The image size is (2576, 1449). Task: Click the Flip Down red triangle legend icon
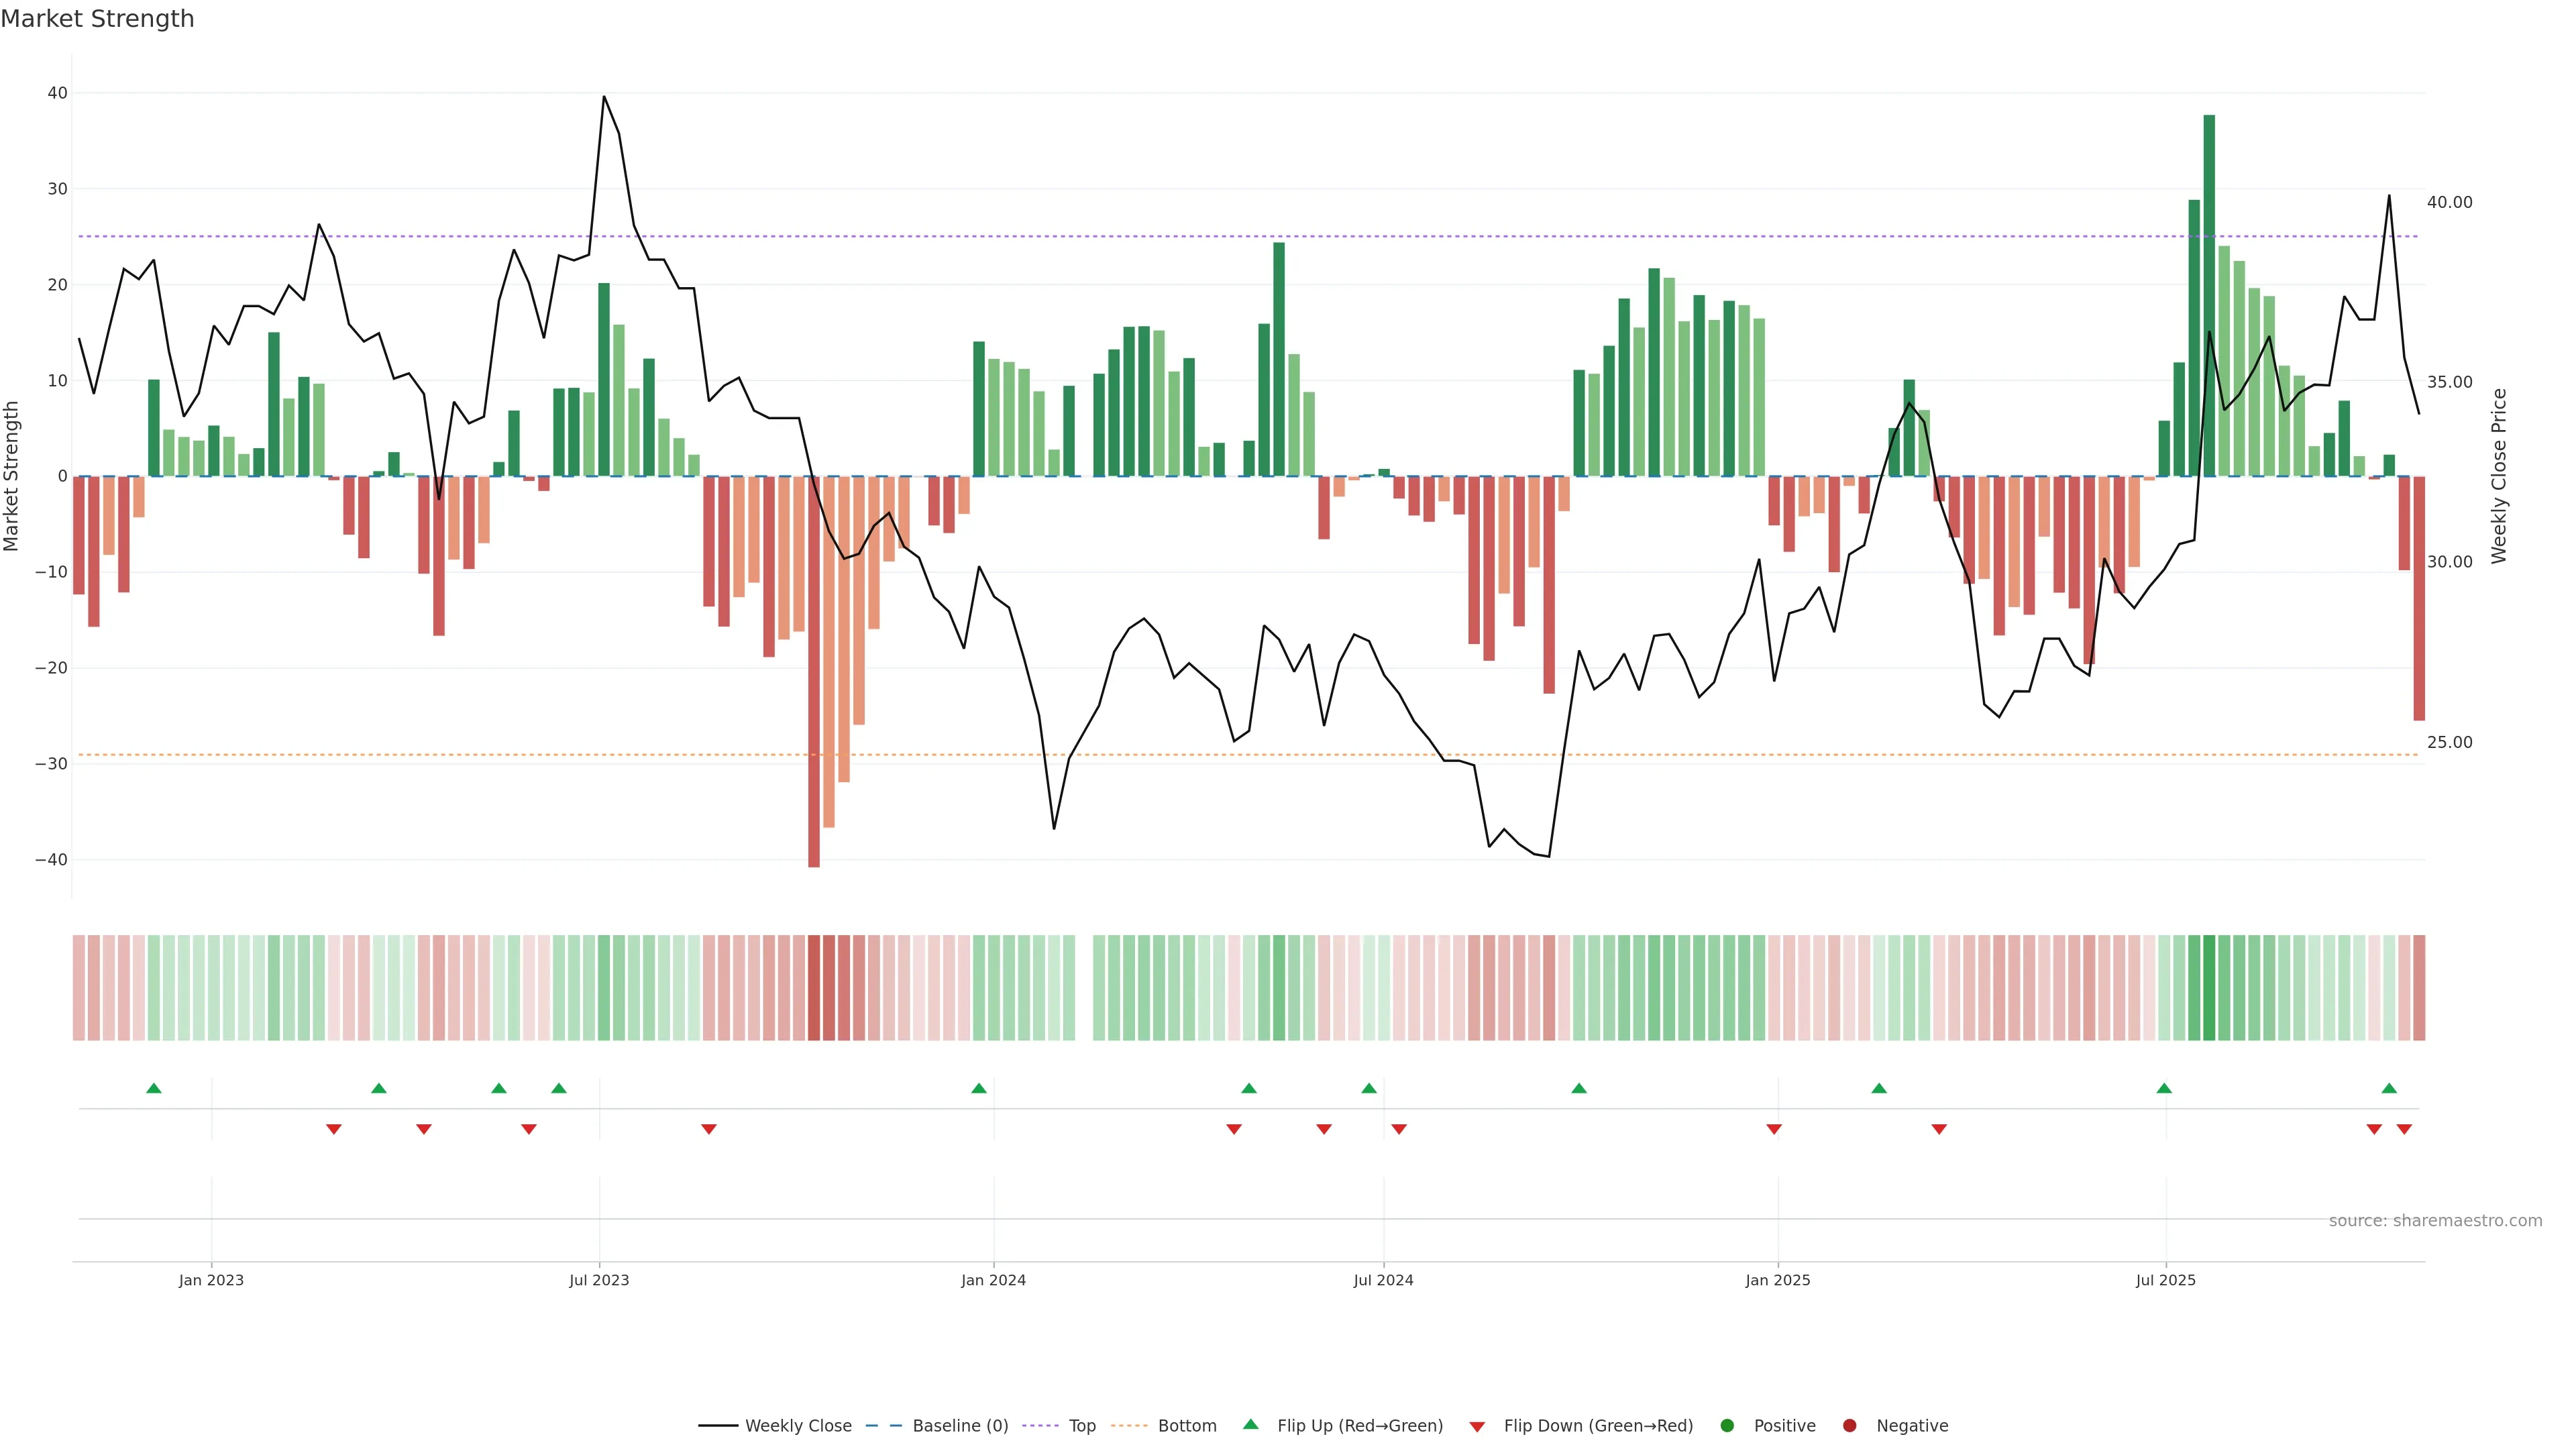point(1476,1427)
